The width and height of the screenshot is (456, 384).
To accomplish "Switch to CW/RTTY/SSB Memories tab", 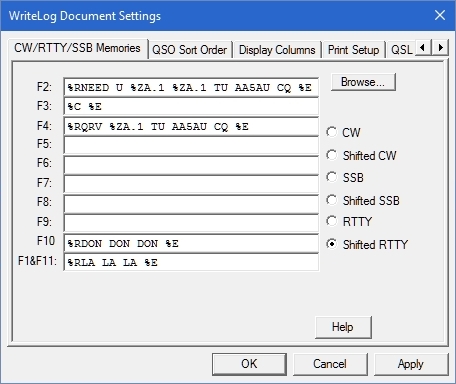I will (77, 48).
